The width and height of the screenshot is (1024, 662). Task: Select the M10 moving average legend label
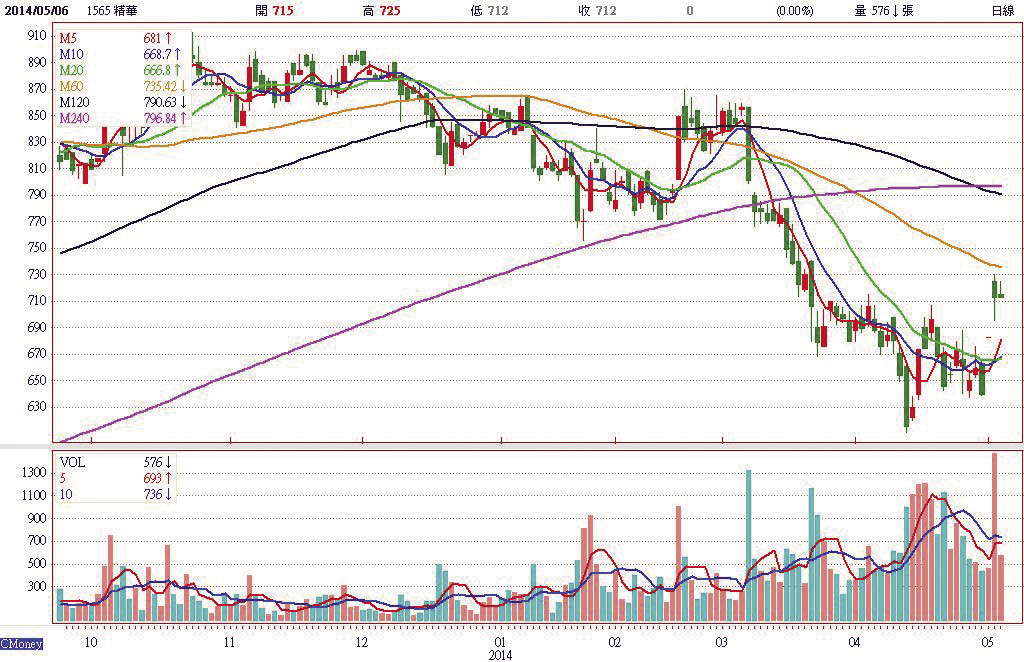[71, 53]
